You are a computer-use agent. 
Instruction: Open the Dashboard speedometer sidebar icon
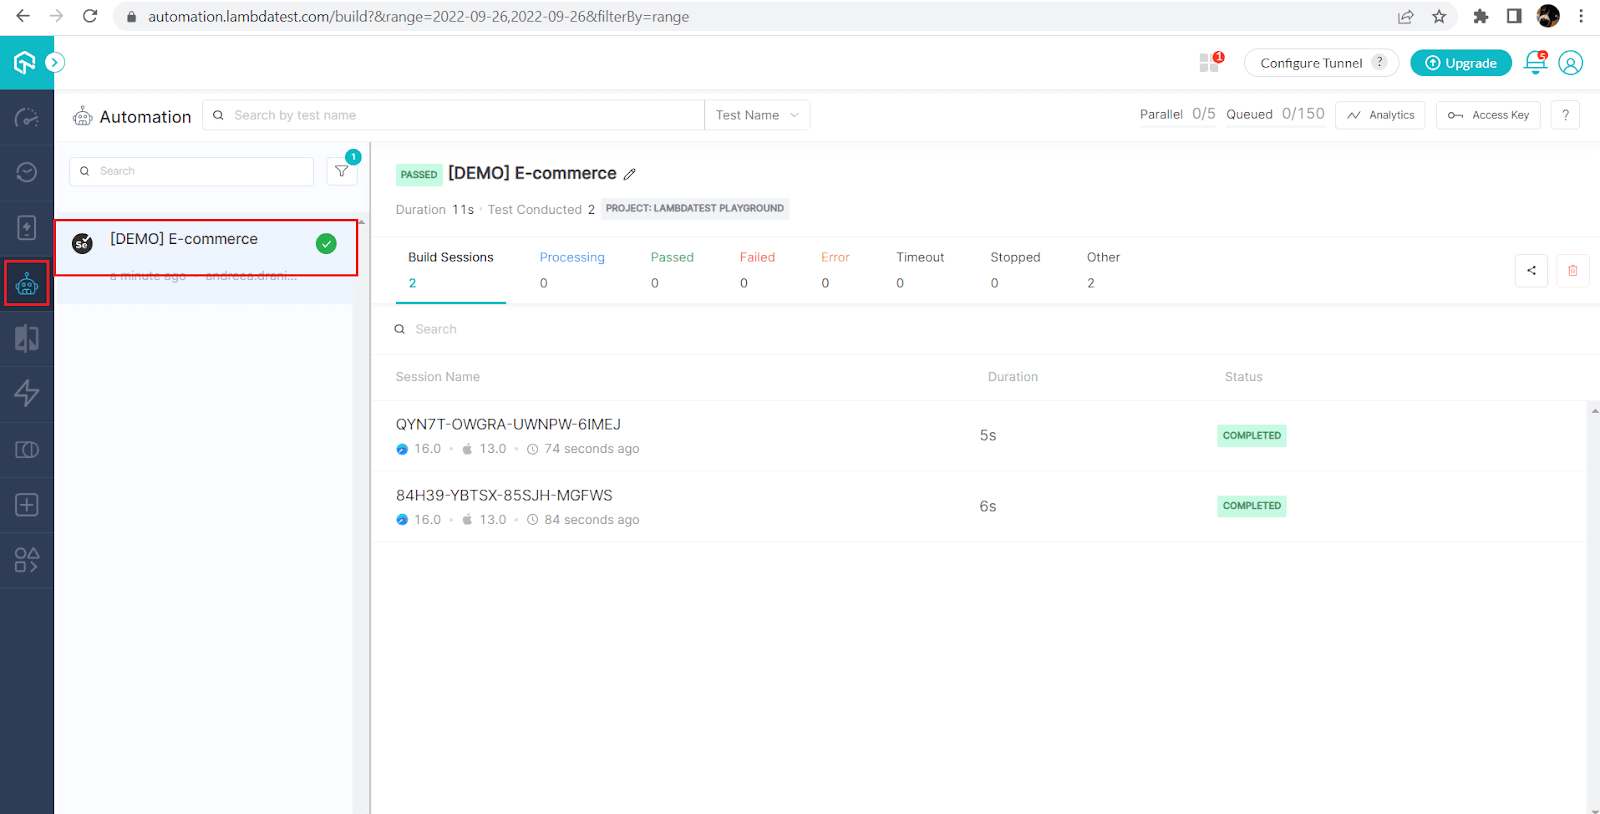coord(27,118)
